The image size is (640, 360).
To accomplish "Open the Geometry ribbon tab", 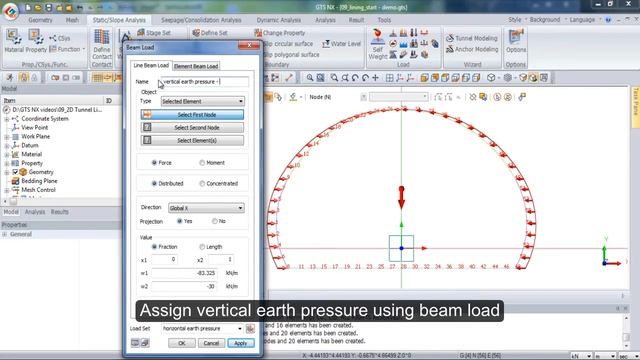I will click(x=40, y=20).
